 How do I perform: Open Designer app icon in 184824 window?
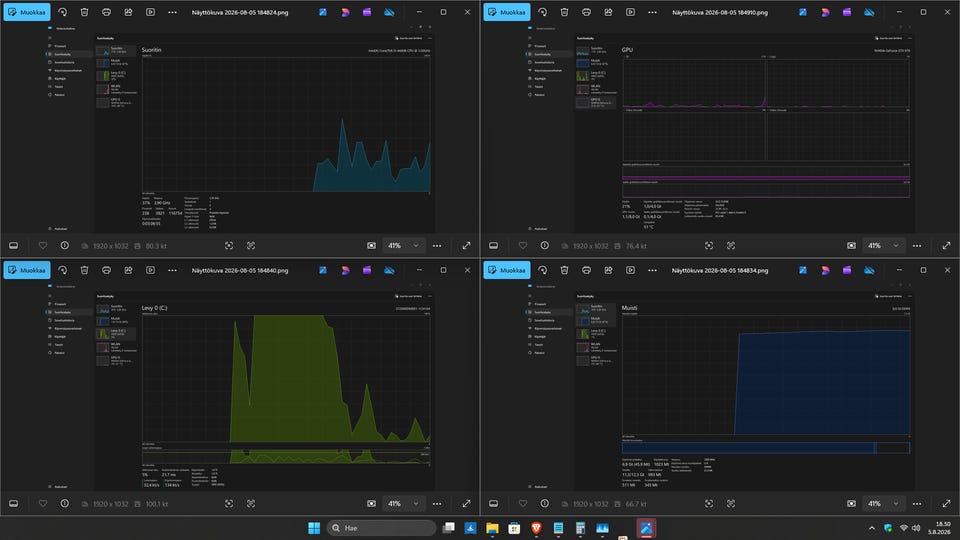pos(345,12)
